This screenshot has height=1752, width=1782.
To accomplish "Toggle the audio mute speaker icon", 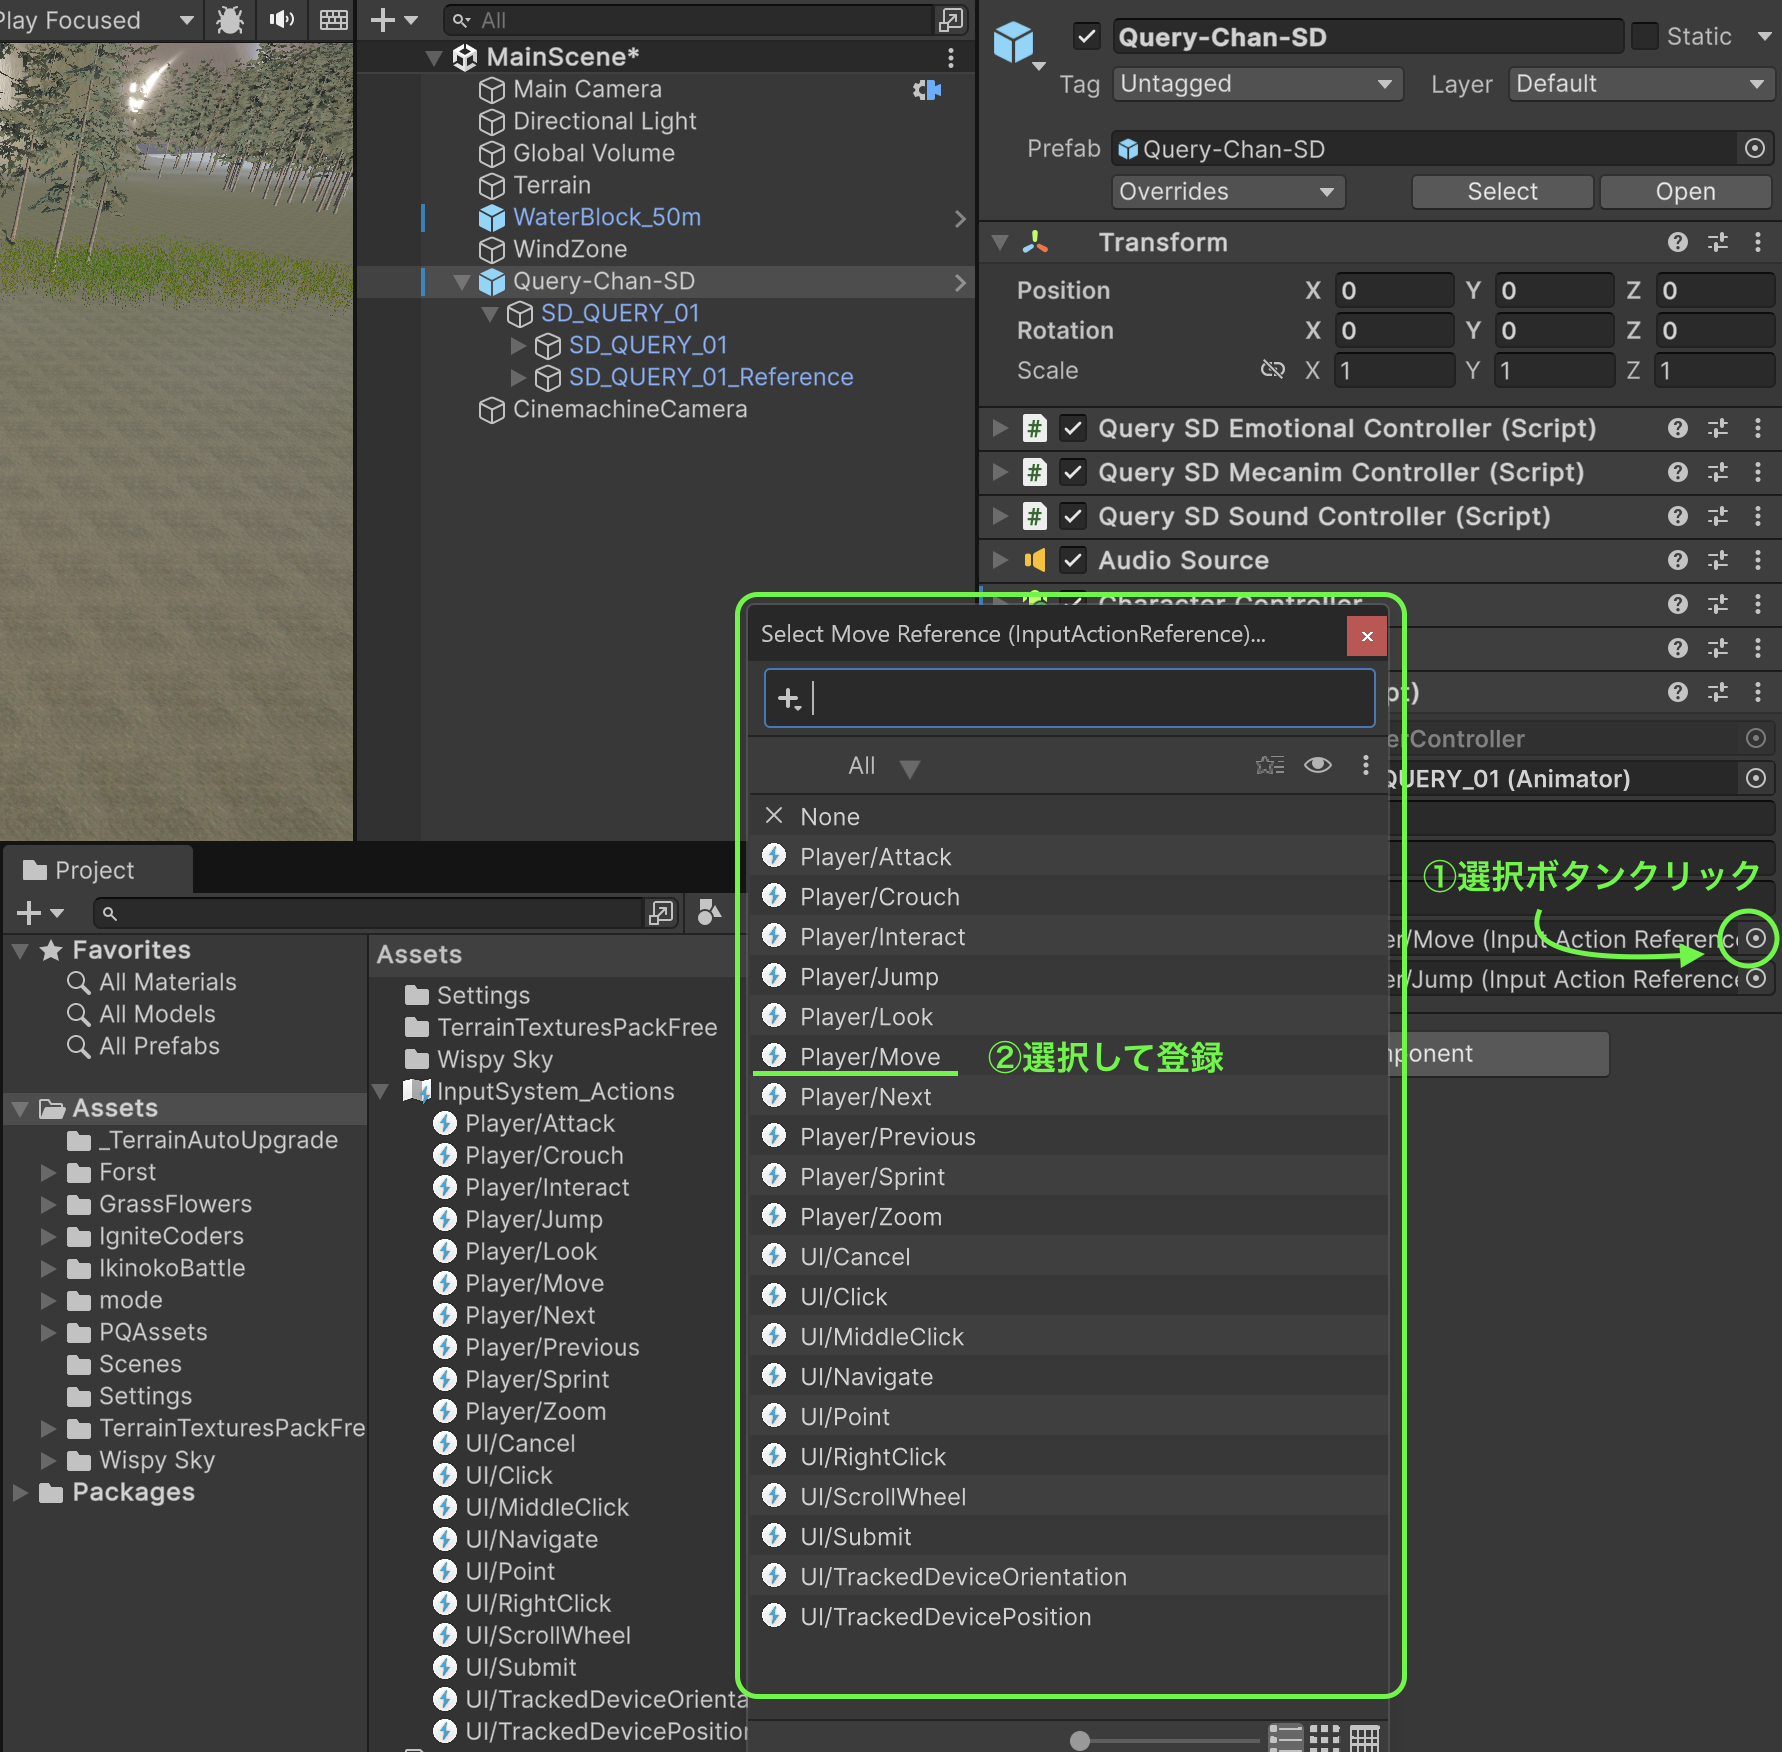I will tap(282, 20).
